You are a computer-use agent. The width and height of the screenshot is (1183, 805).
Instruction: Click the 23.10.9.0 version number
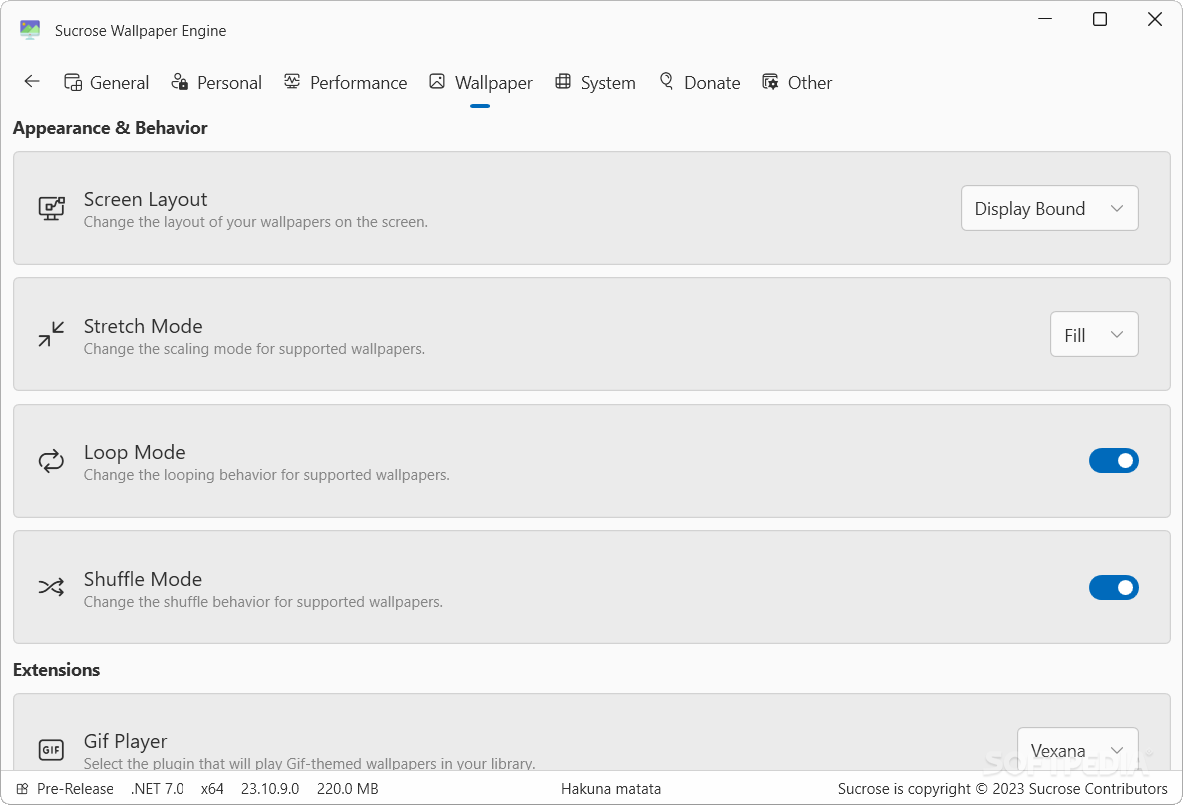(x=270, y=788)
